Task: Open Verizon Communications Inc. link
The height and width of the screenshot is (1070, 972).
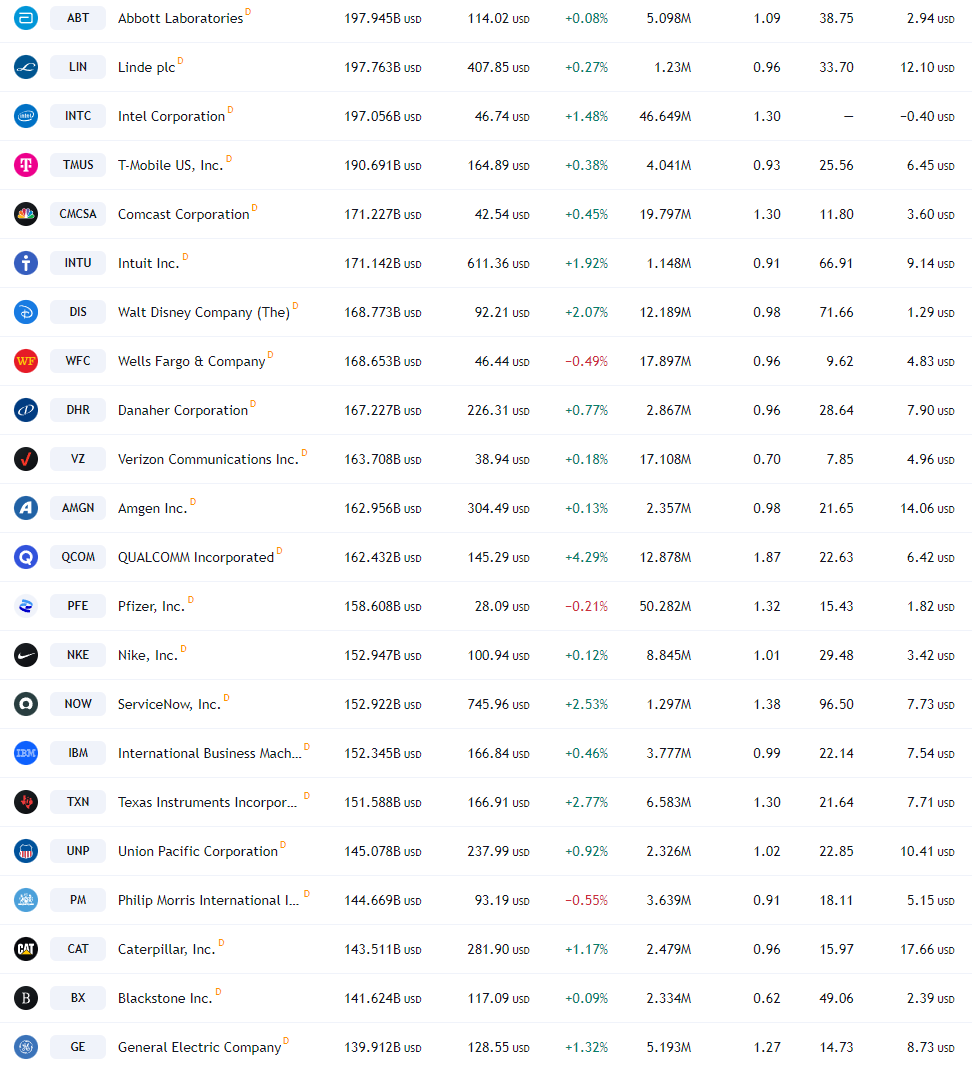Action: [x=208, y=459]
